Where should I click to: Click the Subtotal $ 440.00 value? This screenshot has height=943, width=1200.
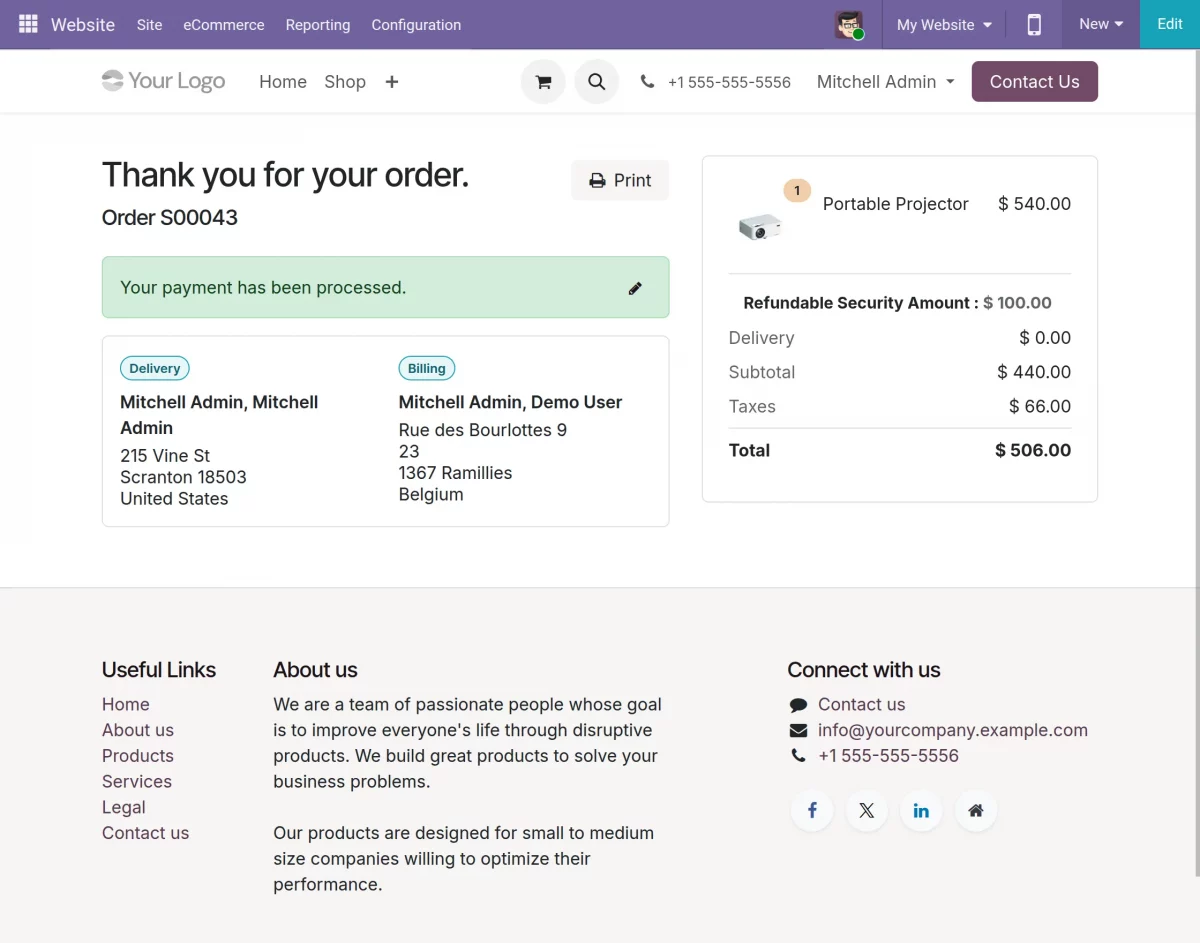pyautogui.click(x=1034, y=372)
